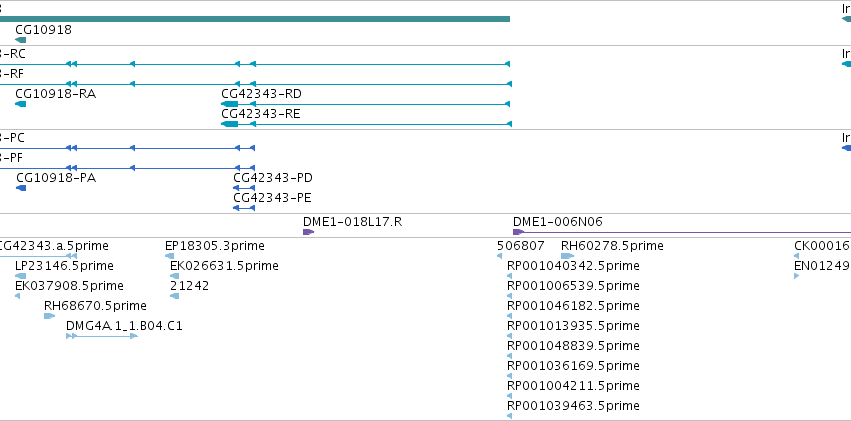Select the RH68670.5prime label

coord(96,306)
